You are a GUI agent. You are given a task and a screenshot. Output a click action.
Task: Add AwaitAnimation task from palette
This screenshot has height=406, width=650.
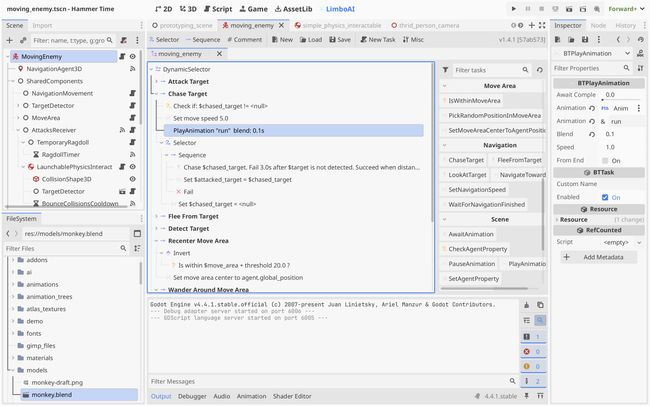[x=468, y=234]
